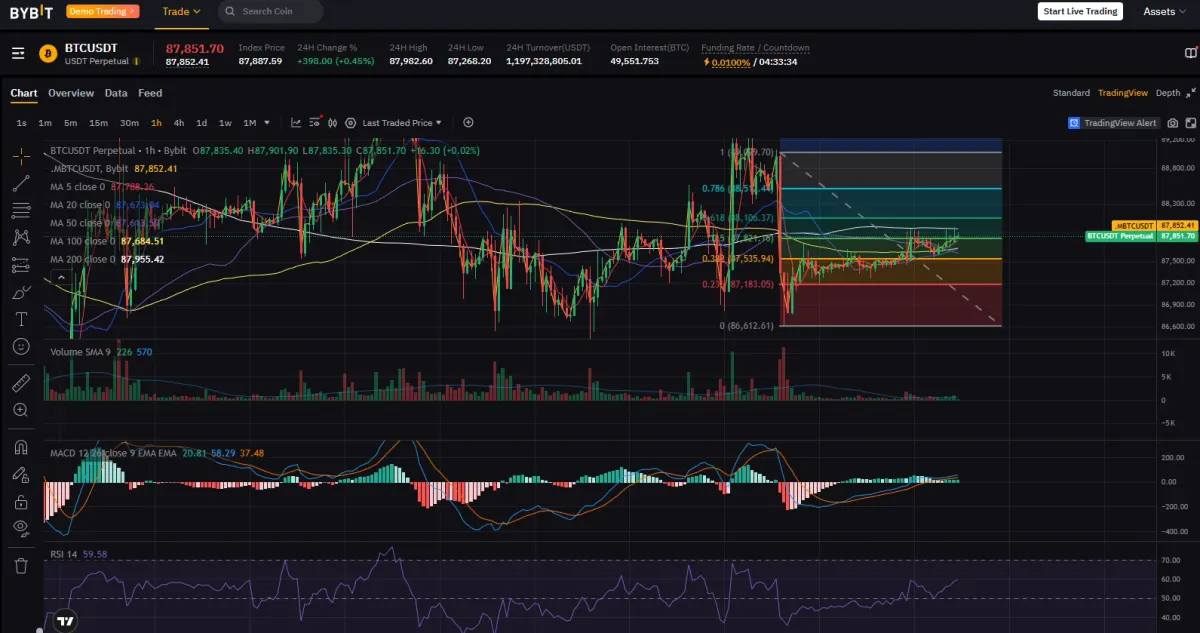Switch to the Overview tab

[71, 93]
